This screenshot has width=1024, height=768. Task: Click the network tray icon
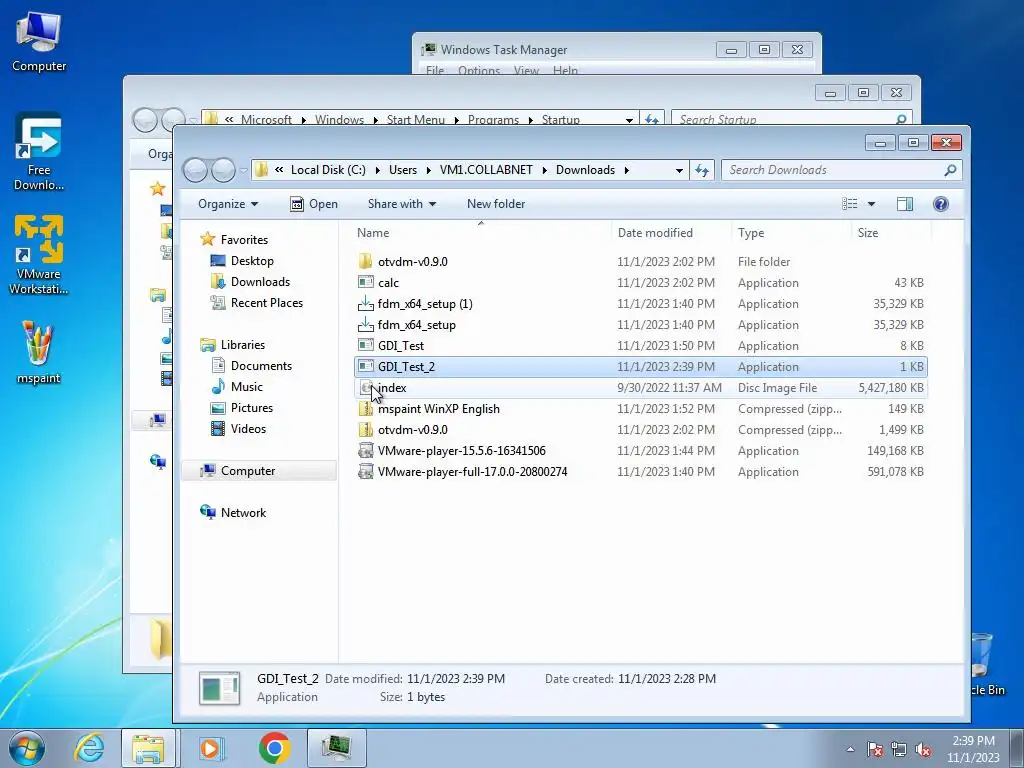point(899,750)
